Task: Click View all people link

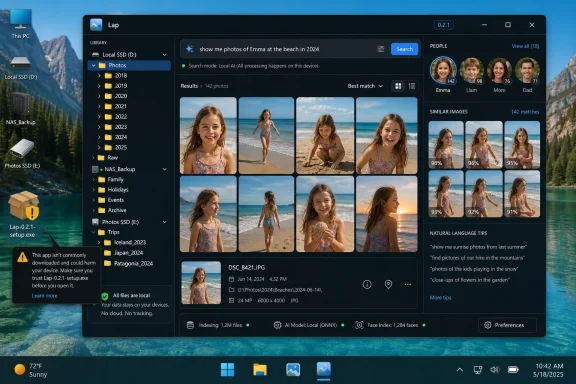Action: pos(525,46)
